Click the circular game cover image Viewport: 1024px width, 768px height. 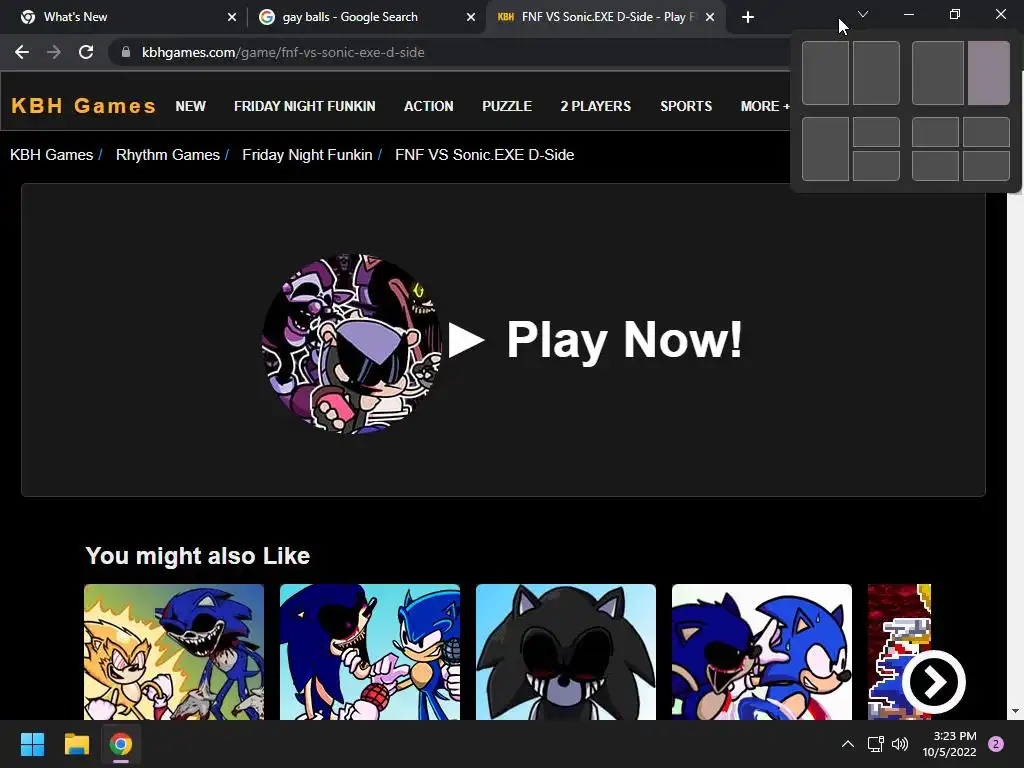coord(351,343)
